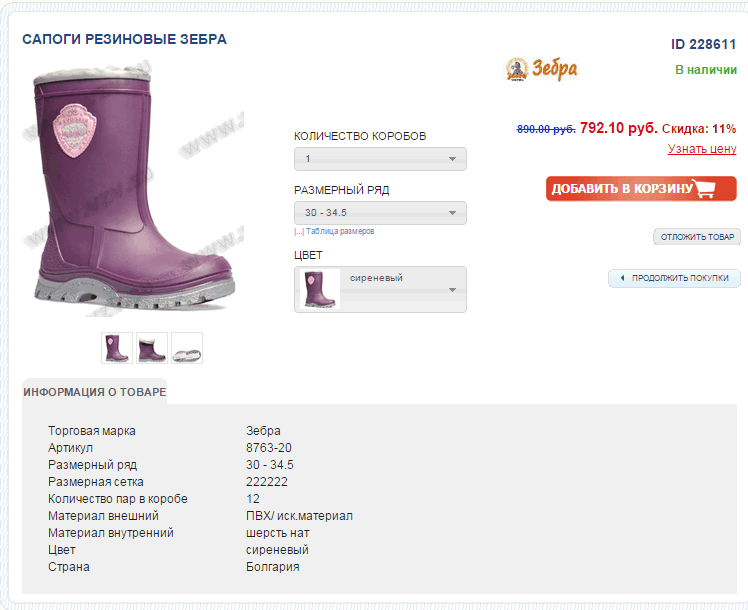Click the discounted price 792.10 руб.
This screenshot has width=748, height=610.
coord(618,128)
